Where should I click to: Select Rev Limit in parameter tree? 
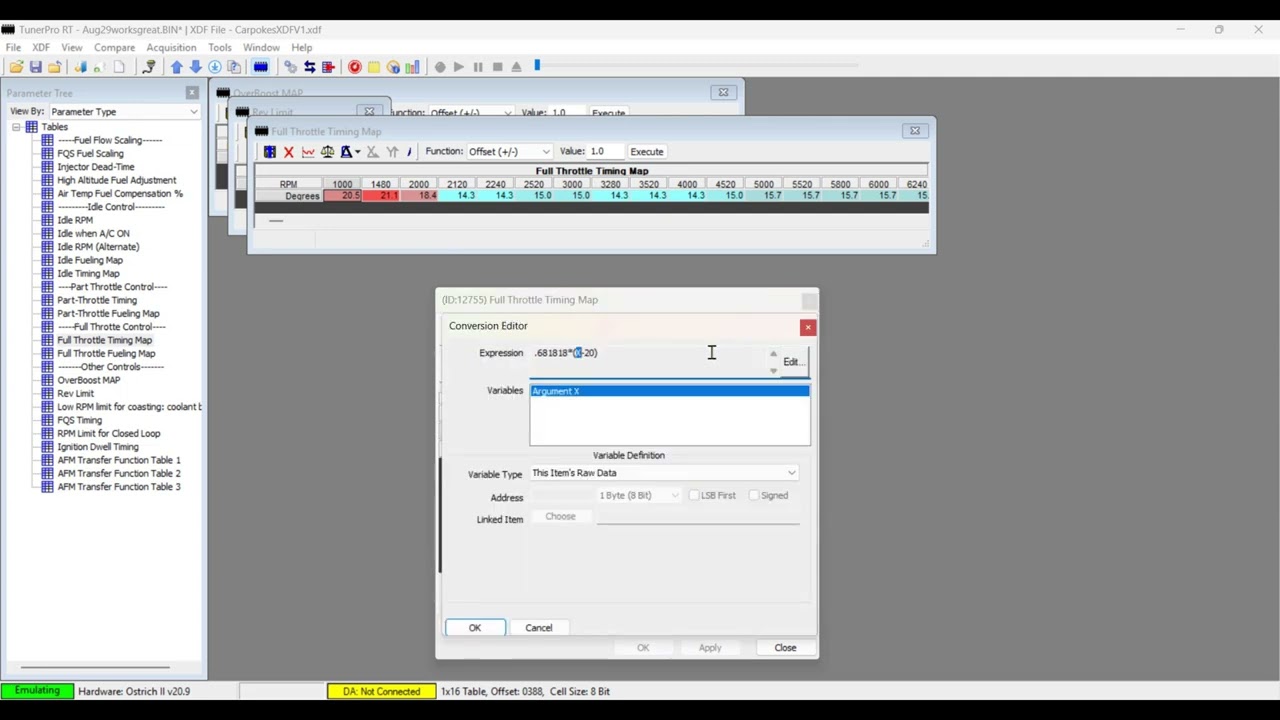(75, 393)
